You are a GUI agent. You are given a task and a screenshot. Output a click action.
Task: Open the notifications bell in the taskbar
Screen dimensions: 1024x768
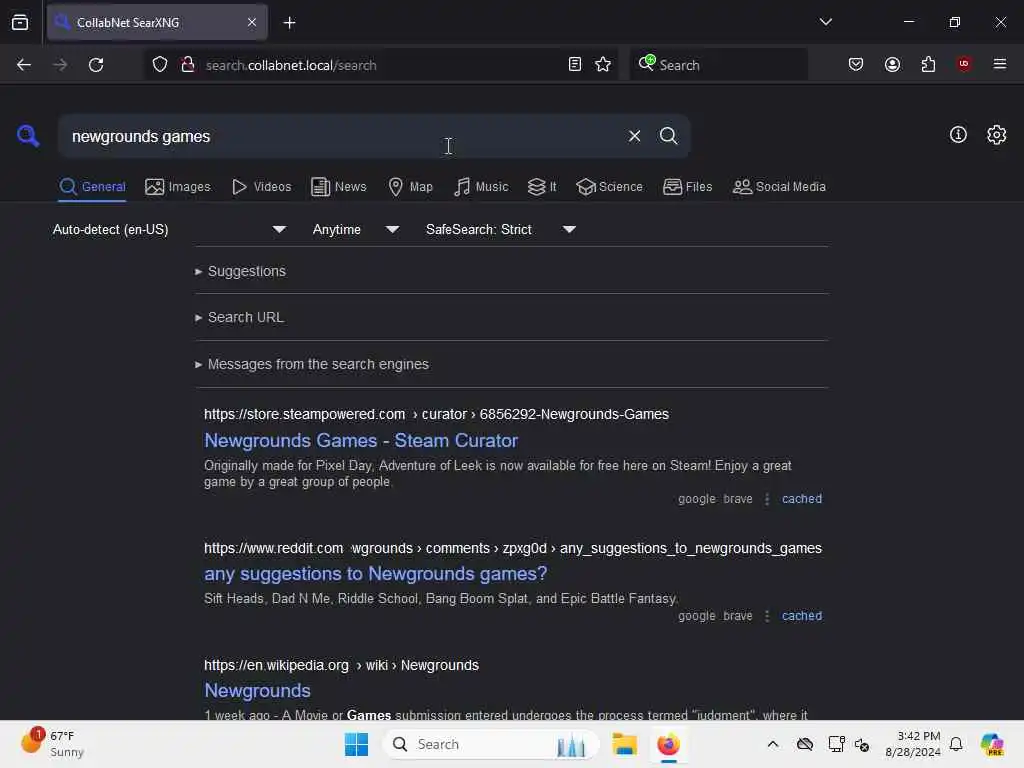[956, 744]
